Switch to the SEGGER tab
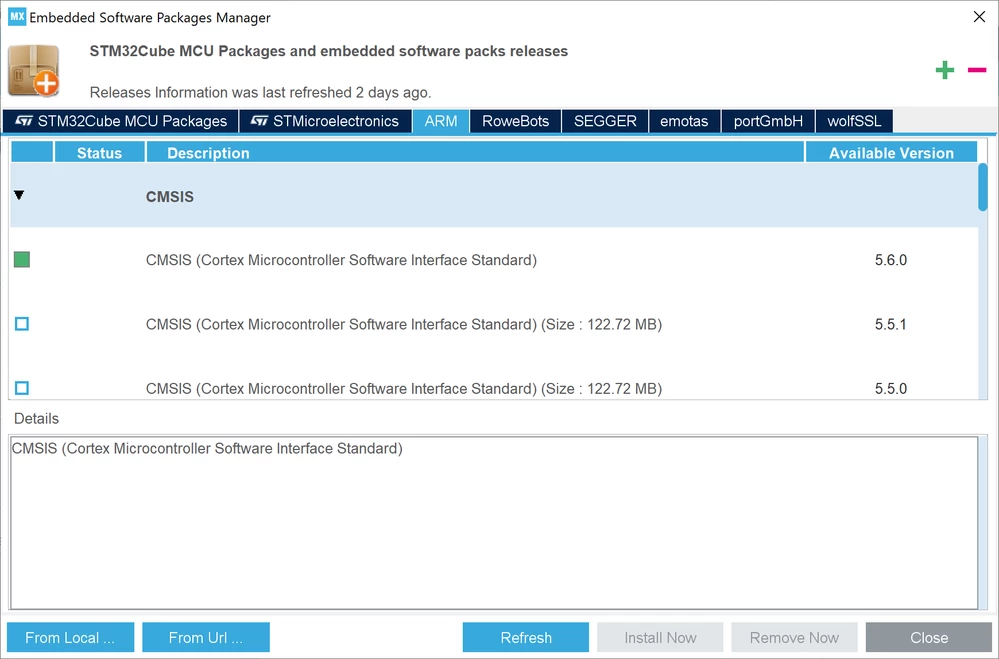The width and height of the screenshot is (999, 659). (x=605, y=121)
